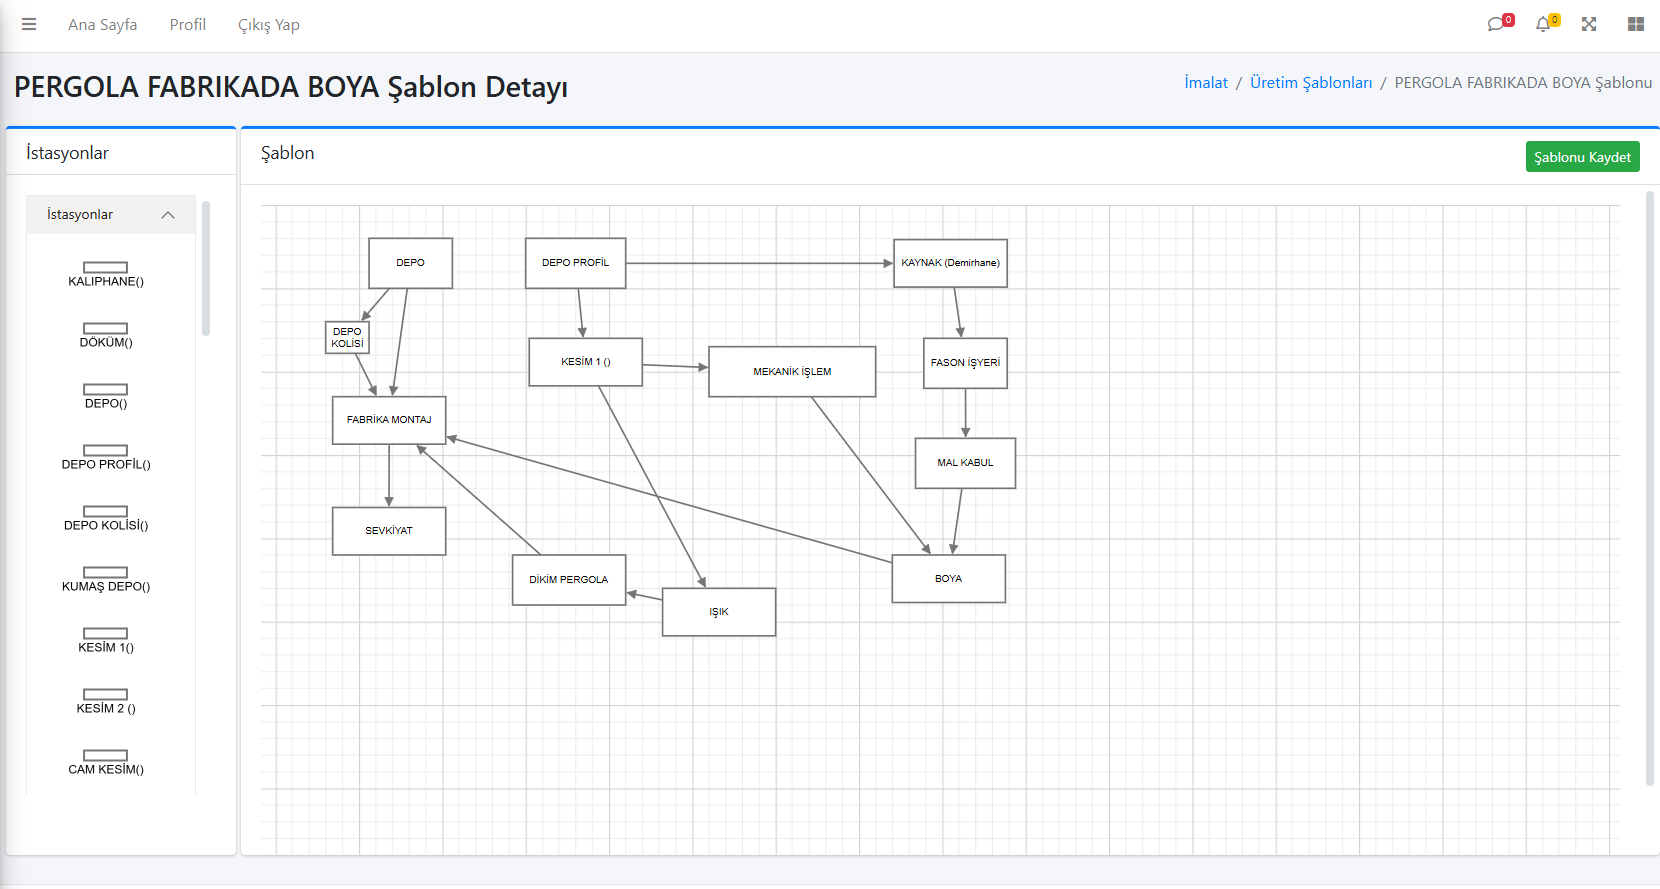Select the CAM KESİM() station shape icon
Viewport: 1660px width, 889px height.
coord(105,755)
